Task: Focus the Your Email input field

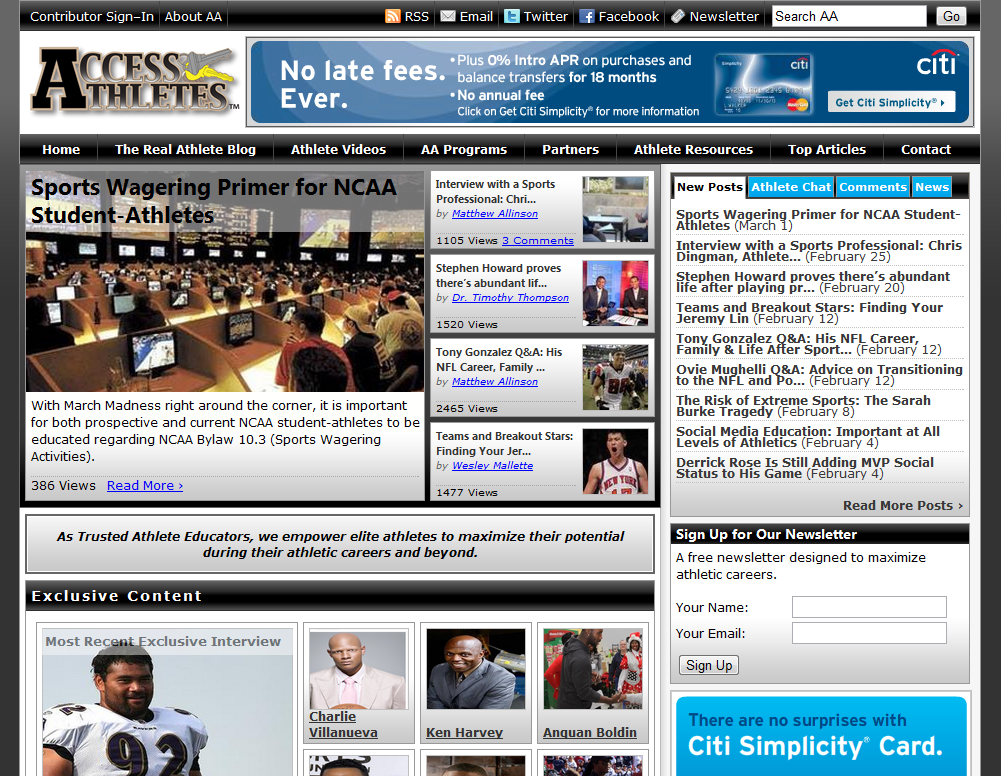Action: (869, 633)
